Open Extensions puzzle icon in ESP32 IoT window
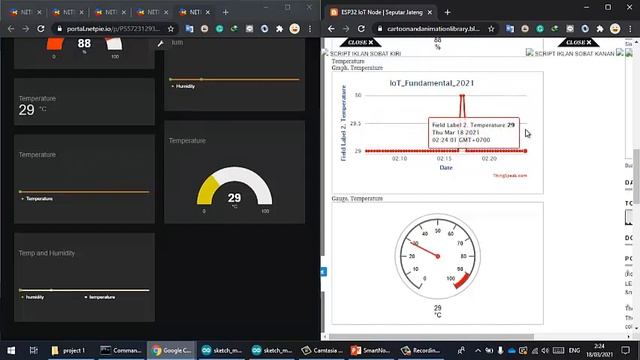Image resolution: width=640 pixels, height=360 pixels. click(x=600, y=29)
